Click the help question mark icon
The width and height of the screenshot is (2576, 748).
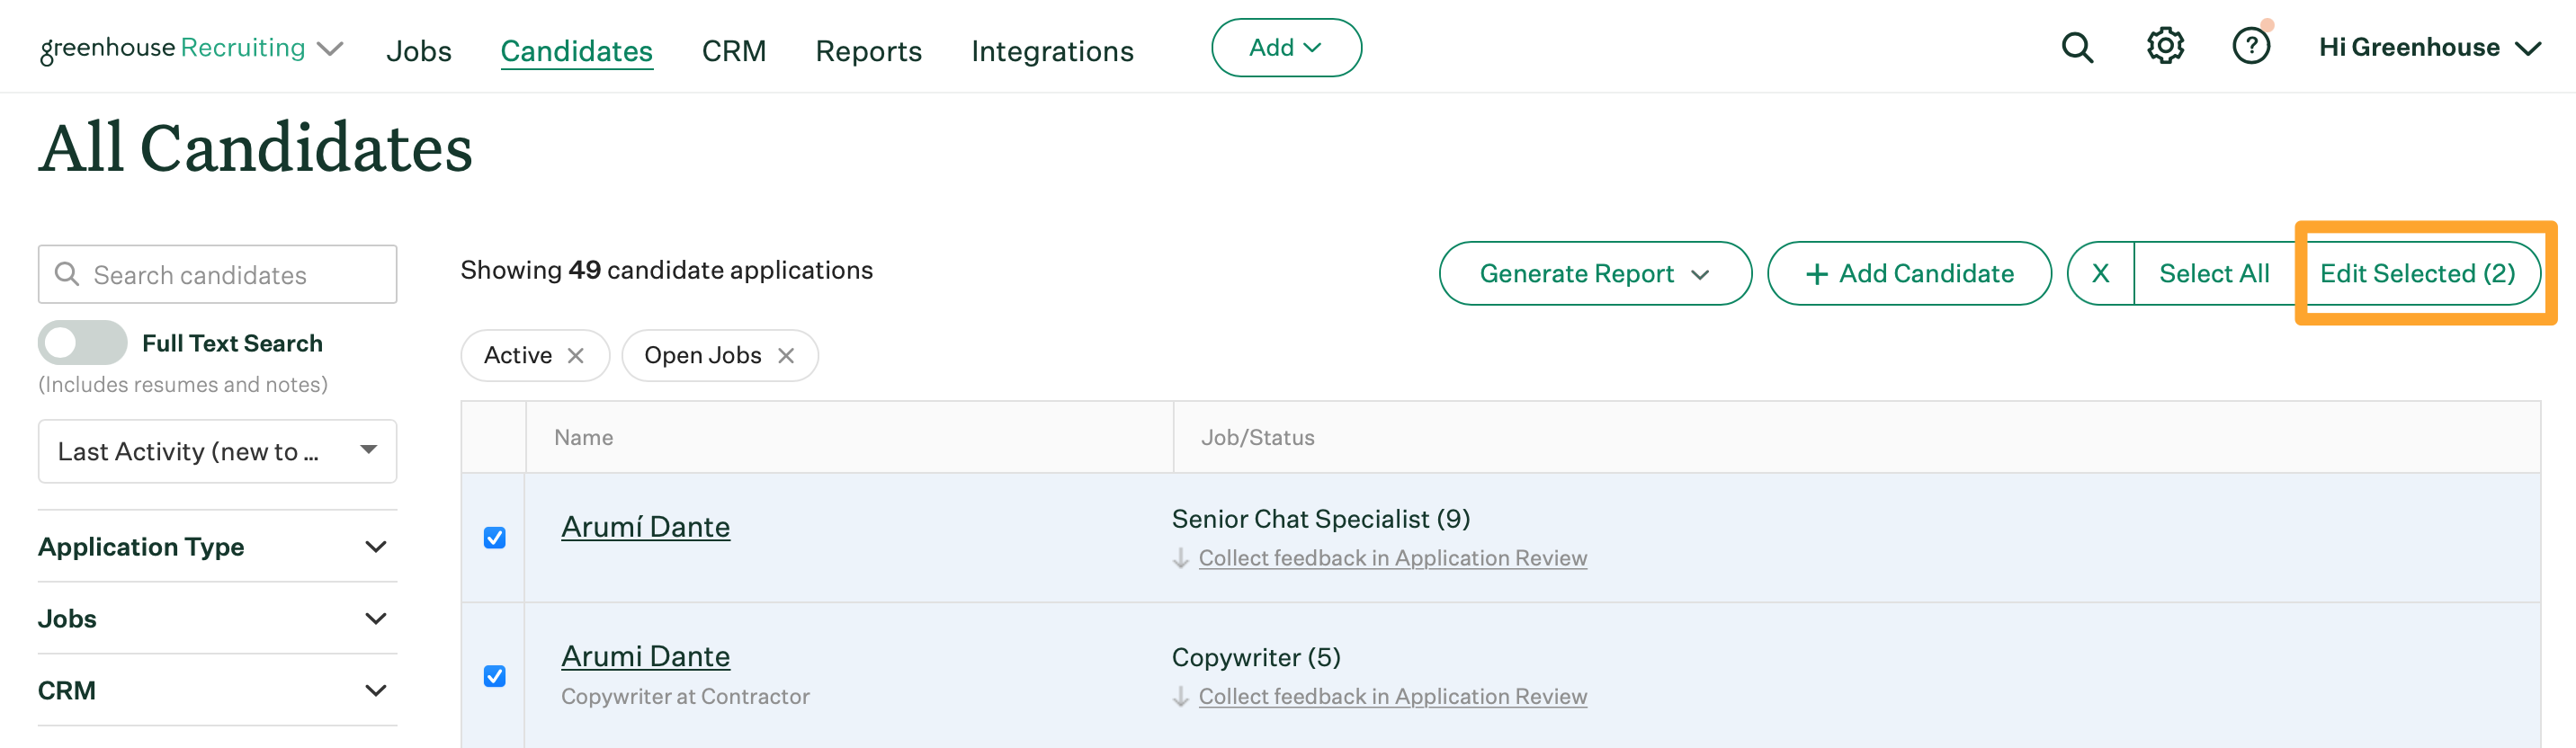pyautogui.click(x=2250, y=46)
